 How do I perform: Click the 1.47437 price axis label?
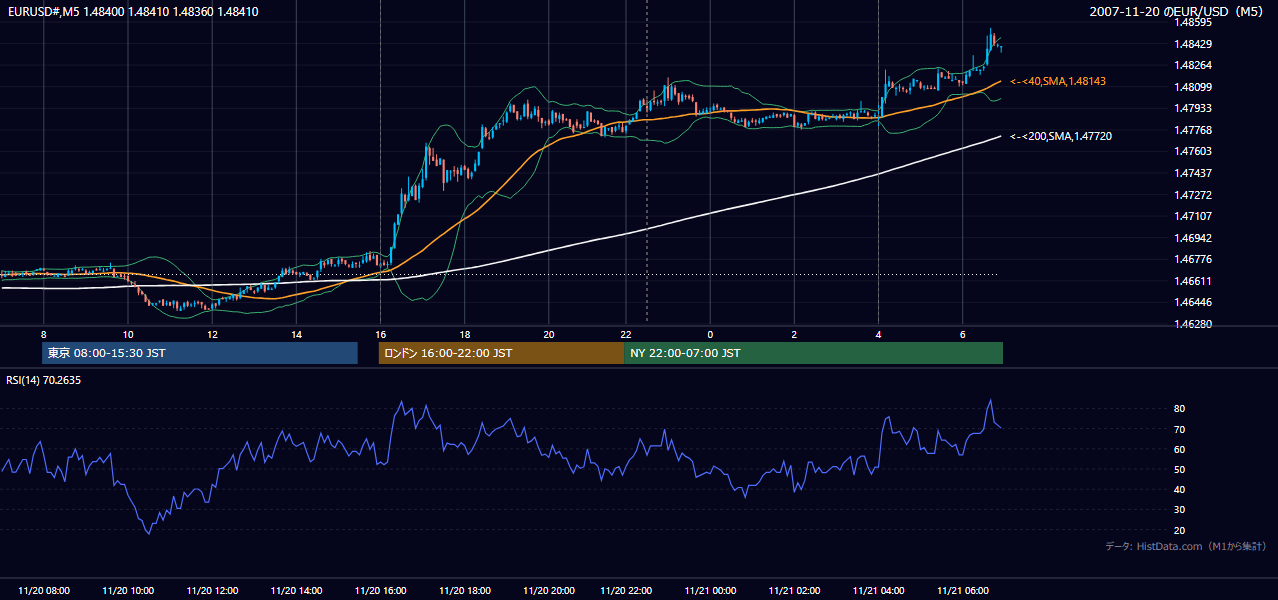click(x=1194, y=173)
